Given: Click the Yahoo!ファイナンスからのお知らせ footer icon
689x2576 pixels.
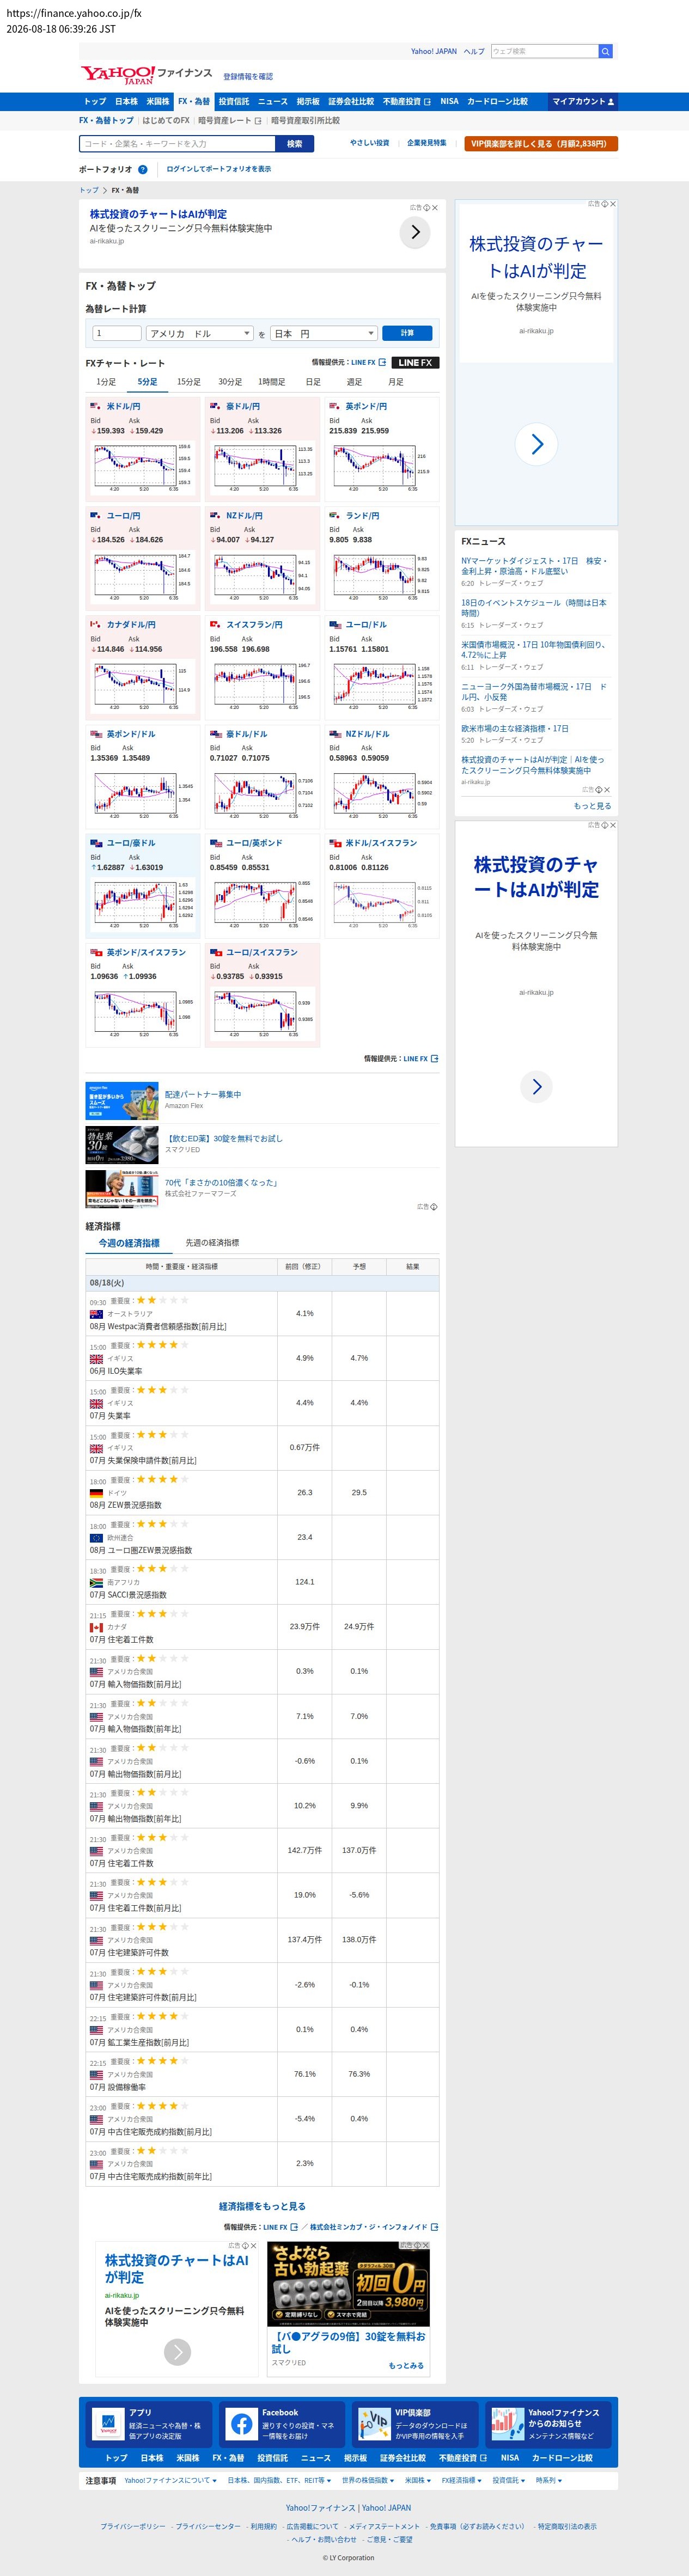Looking at the screenshot, I should pos(507,2423).
